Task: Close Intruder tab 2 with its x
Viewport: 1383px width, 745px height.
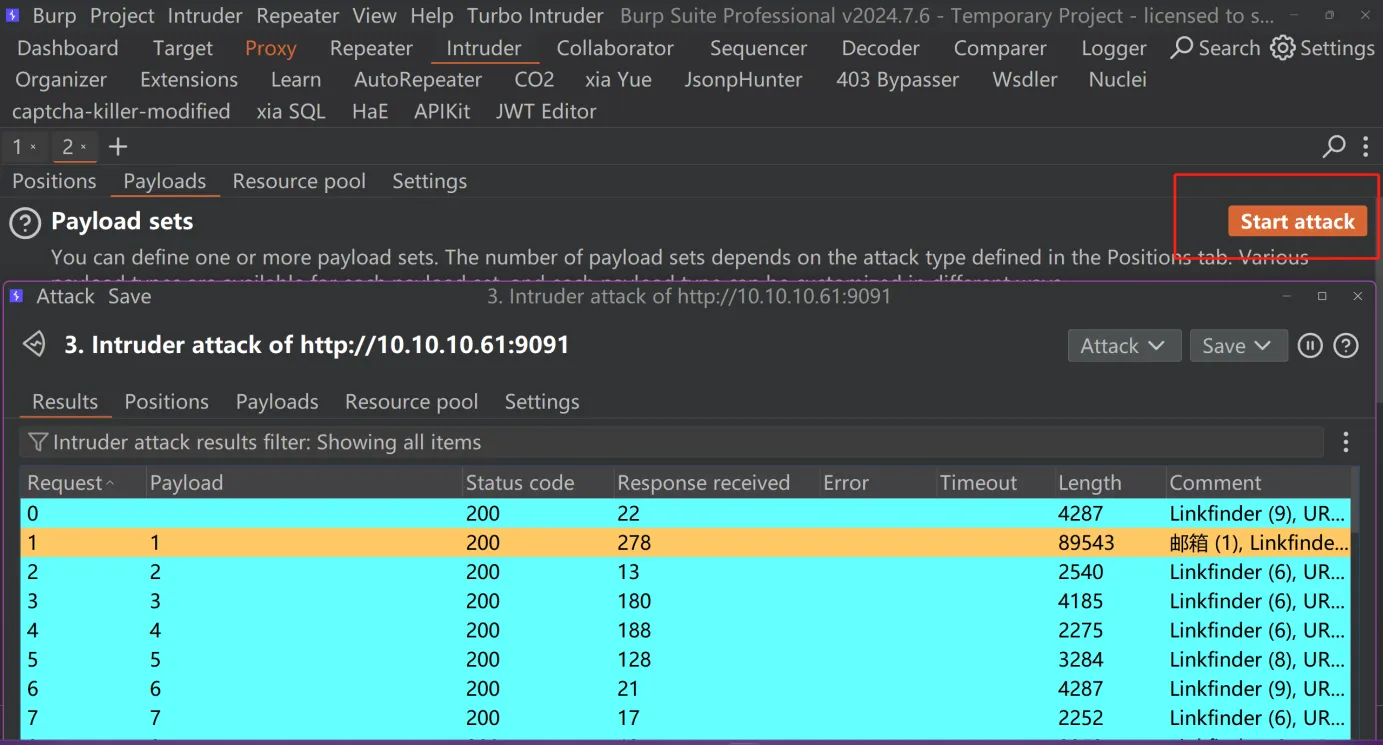Action: (84, 147)
